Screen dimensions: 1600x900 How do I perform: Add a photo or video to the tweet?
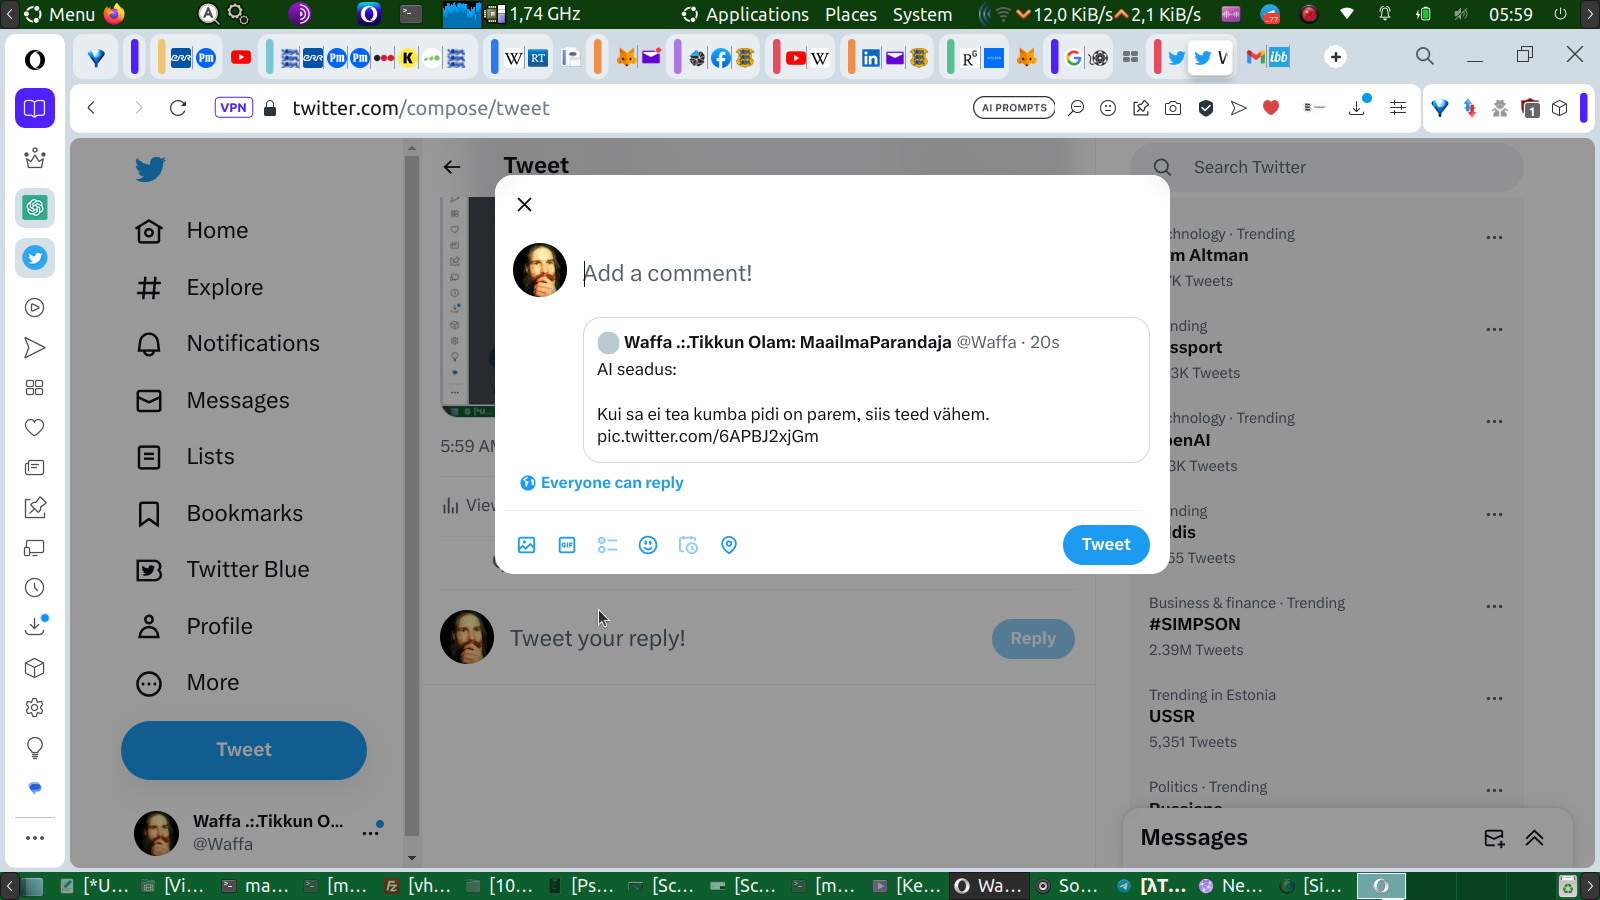[527, 545]
